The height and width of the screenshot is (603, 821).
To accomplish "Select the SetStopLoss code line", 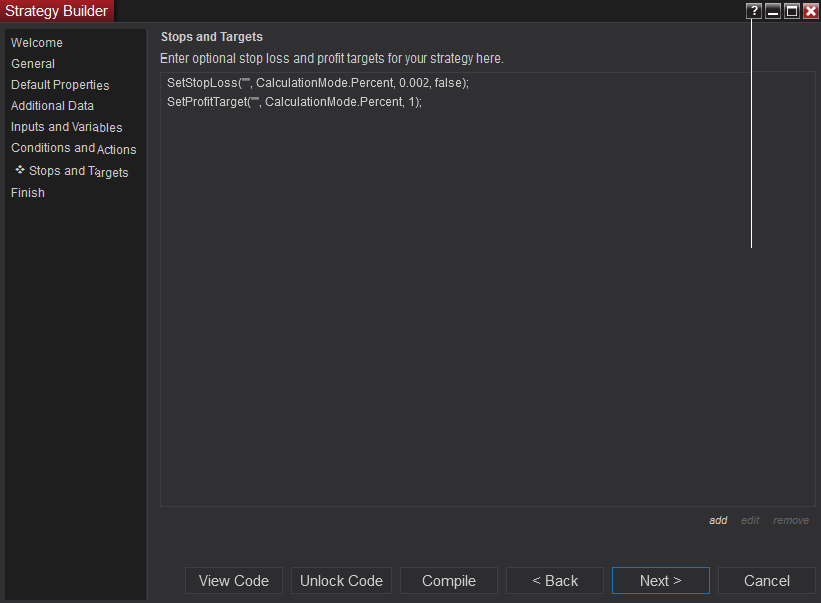I will [317, 83].
